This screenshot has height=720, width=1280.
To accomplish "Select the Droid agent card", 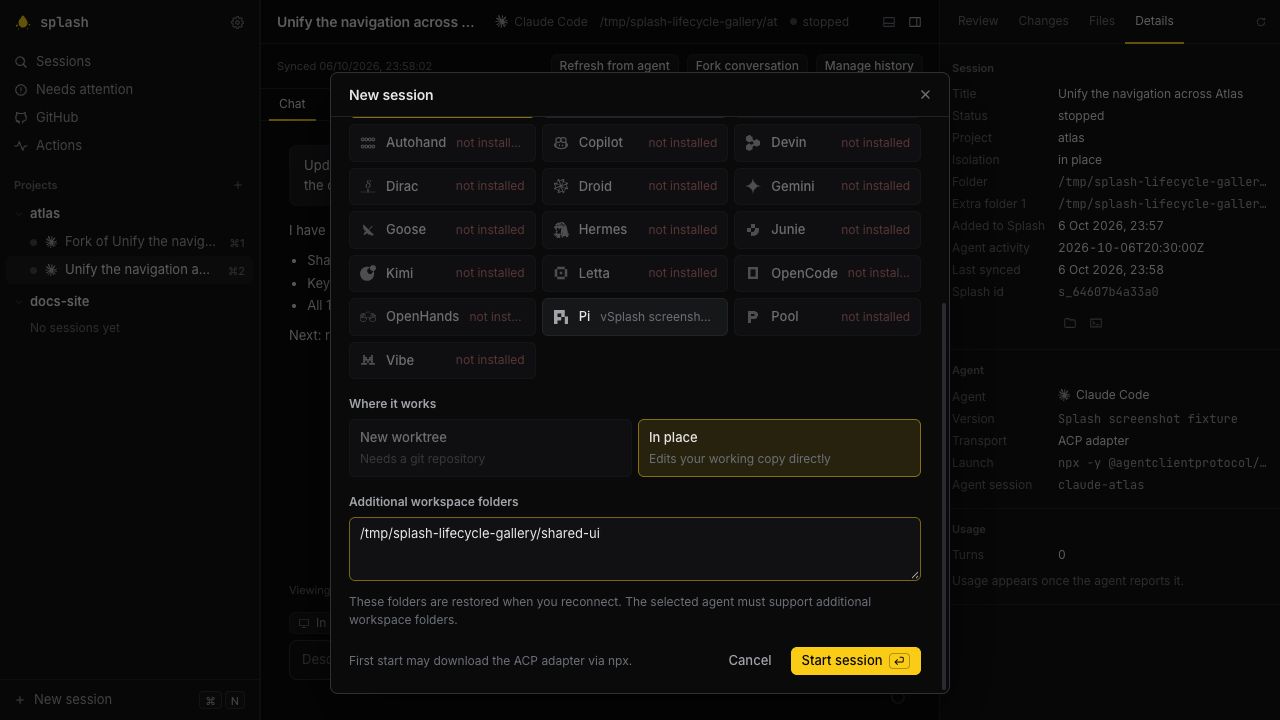I will coord(635,186).
